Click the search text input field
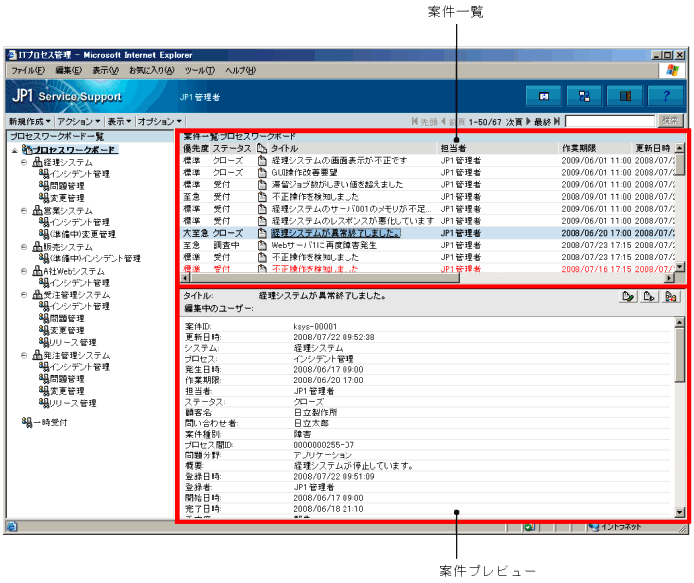The height and width of the screenshot is (583, 694). click(610, 121)
